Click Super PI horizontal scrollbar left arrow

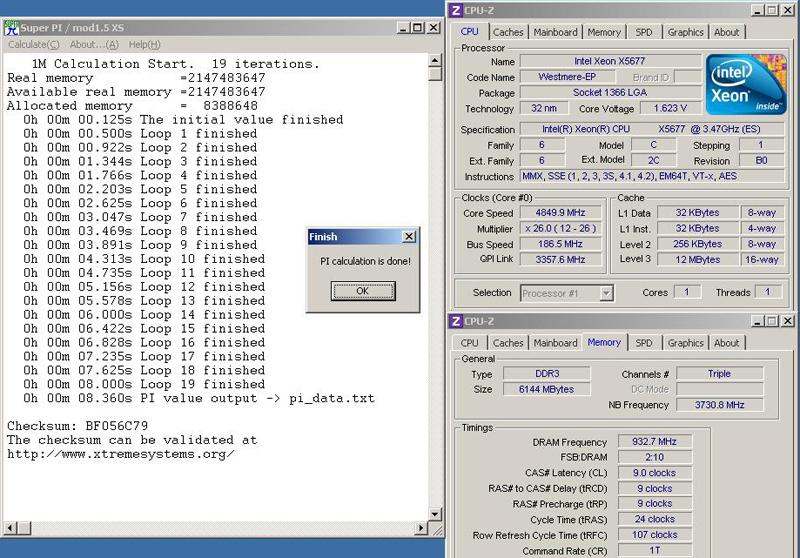tap(11, 527)
